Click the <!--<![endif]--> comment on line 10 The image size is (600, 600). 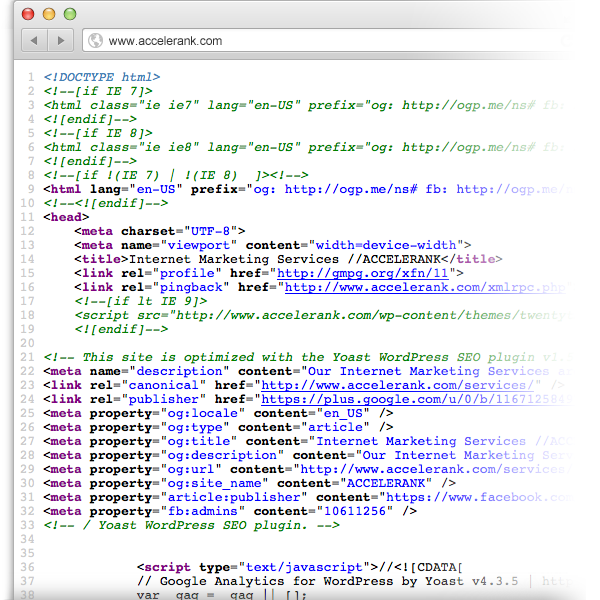[105, 203]
